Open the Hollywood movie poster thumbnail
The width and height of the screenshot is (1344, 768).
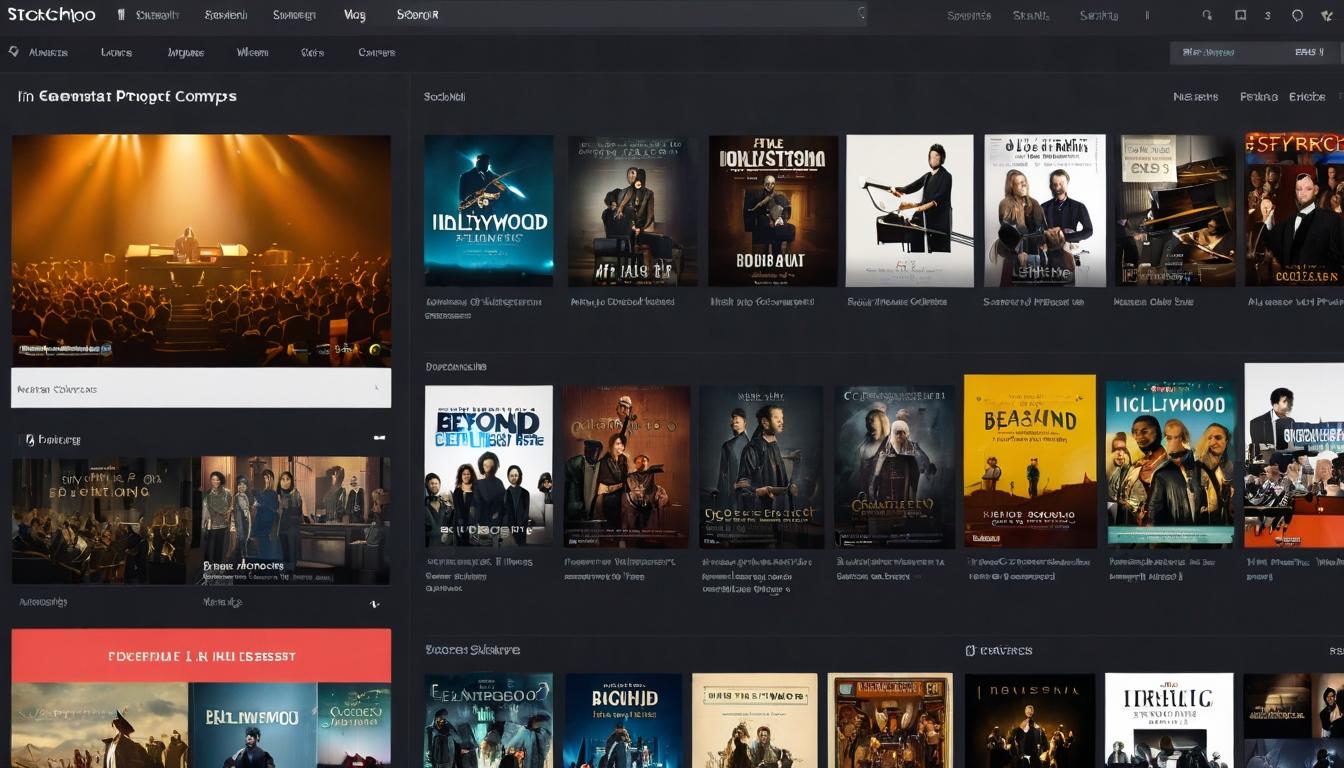click(489, 210)
